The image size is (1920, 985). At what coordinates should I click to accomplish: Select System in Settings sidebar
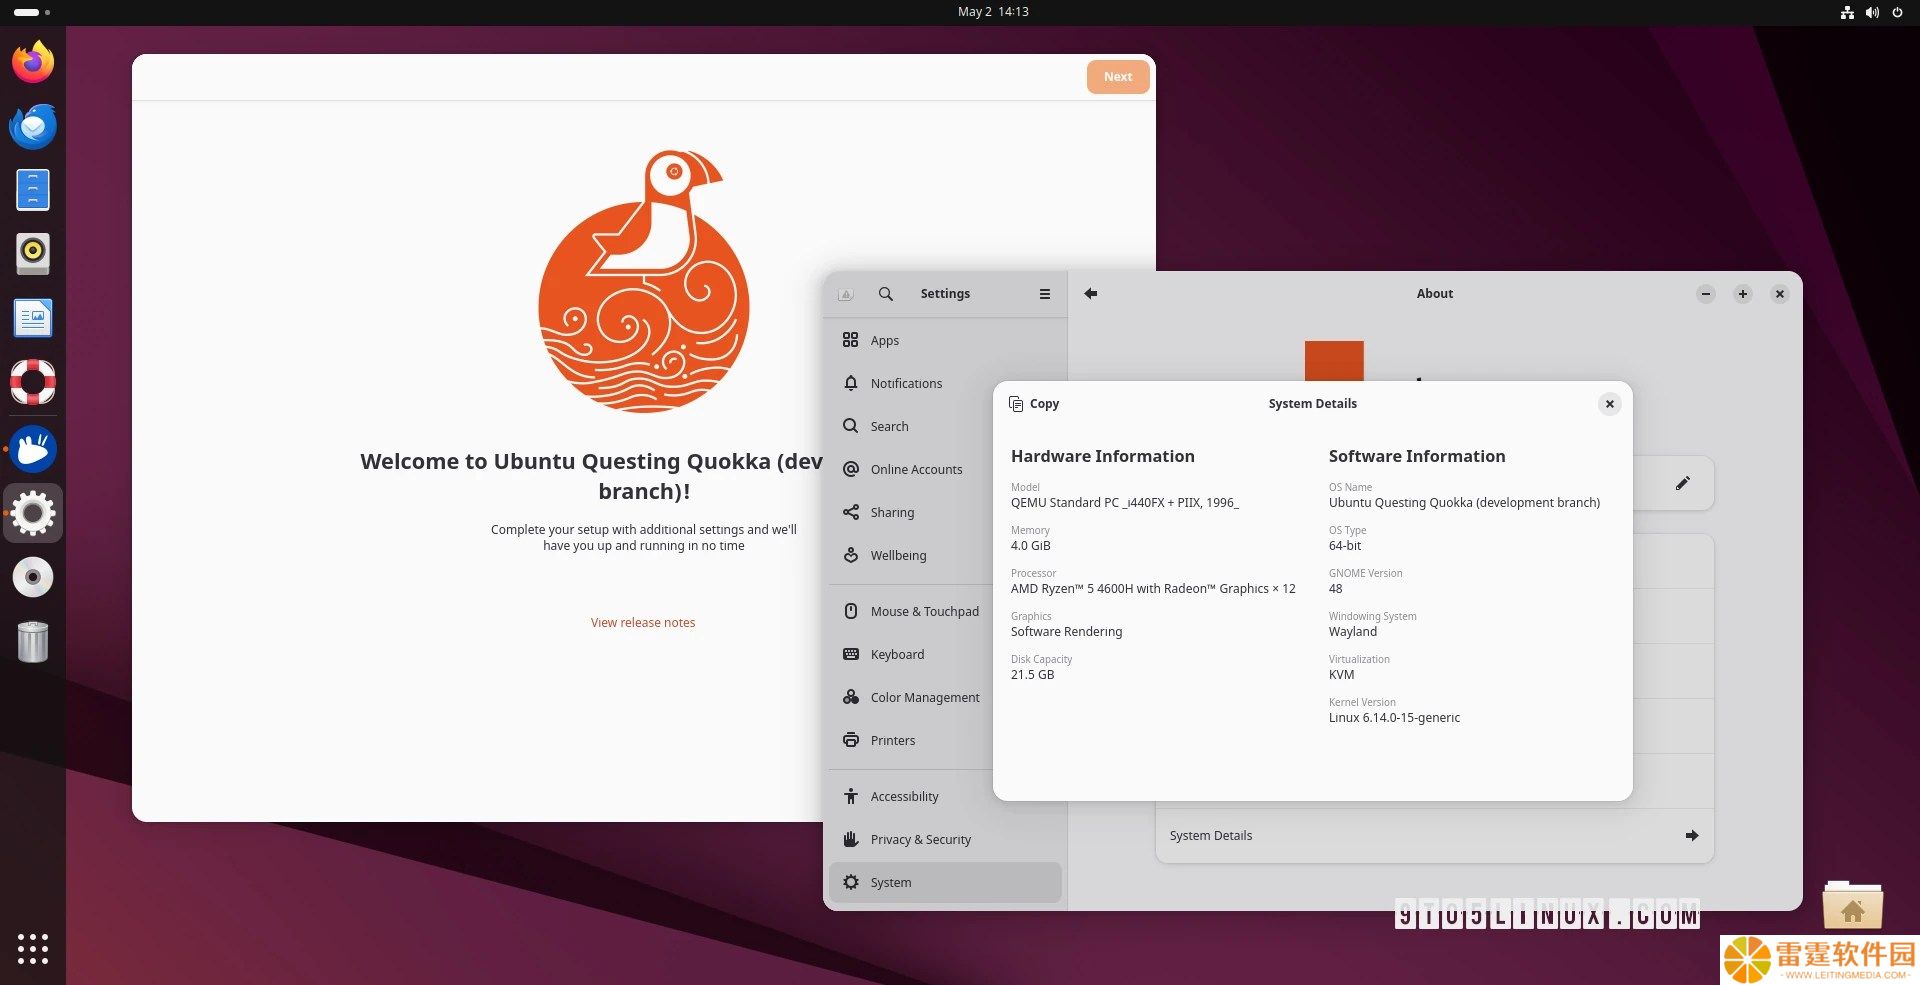click(x=945, y=882)
